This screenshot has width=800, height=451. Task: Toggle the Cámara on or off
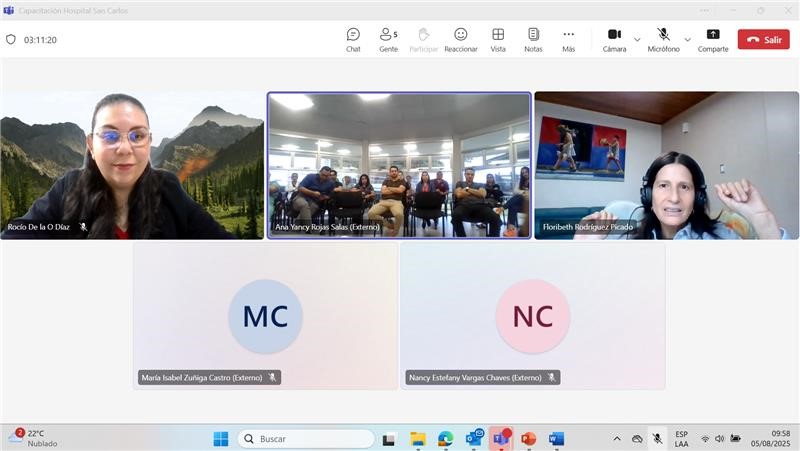coord(614,40)
